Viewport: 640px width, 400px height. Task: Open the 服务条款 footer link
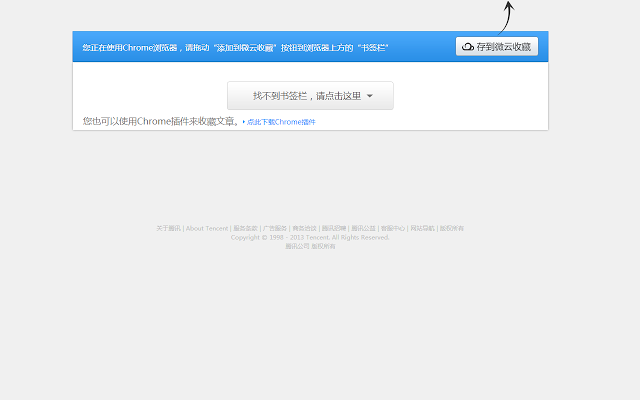pyautogui.click(x=245, y=228)
